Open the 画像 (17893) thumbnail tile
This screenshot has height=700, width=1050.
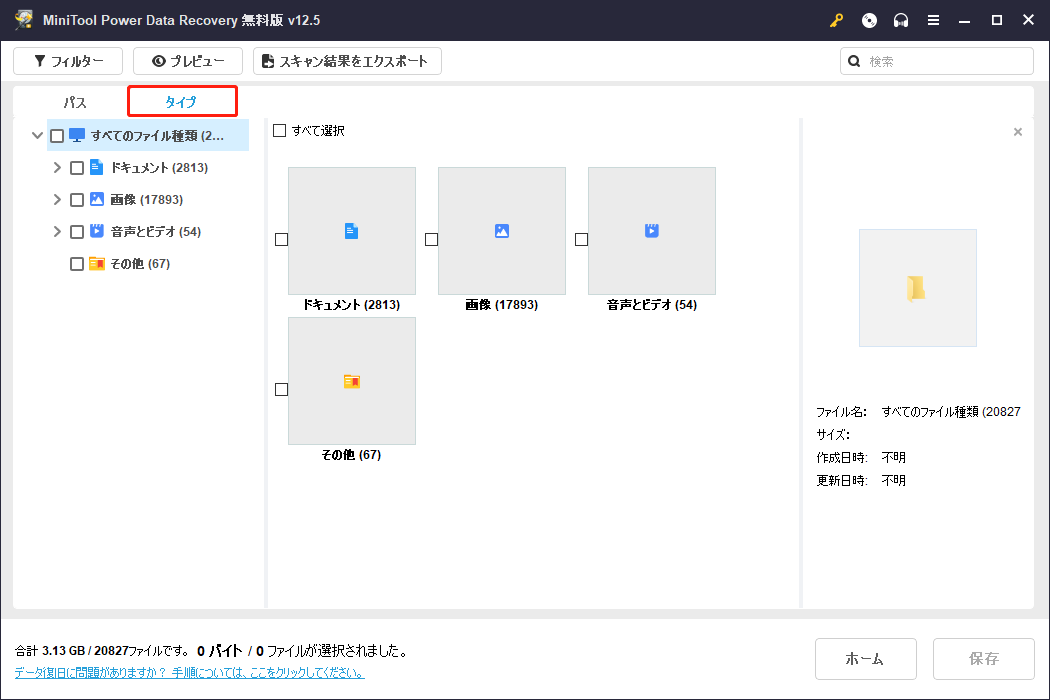(x=502, y=231)
